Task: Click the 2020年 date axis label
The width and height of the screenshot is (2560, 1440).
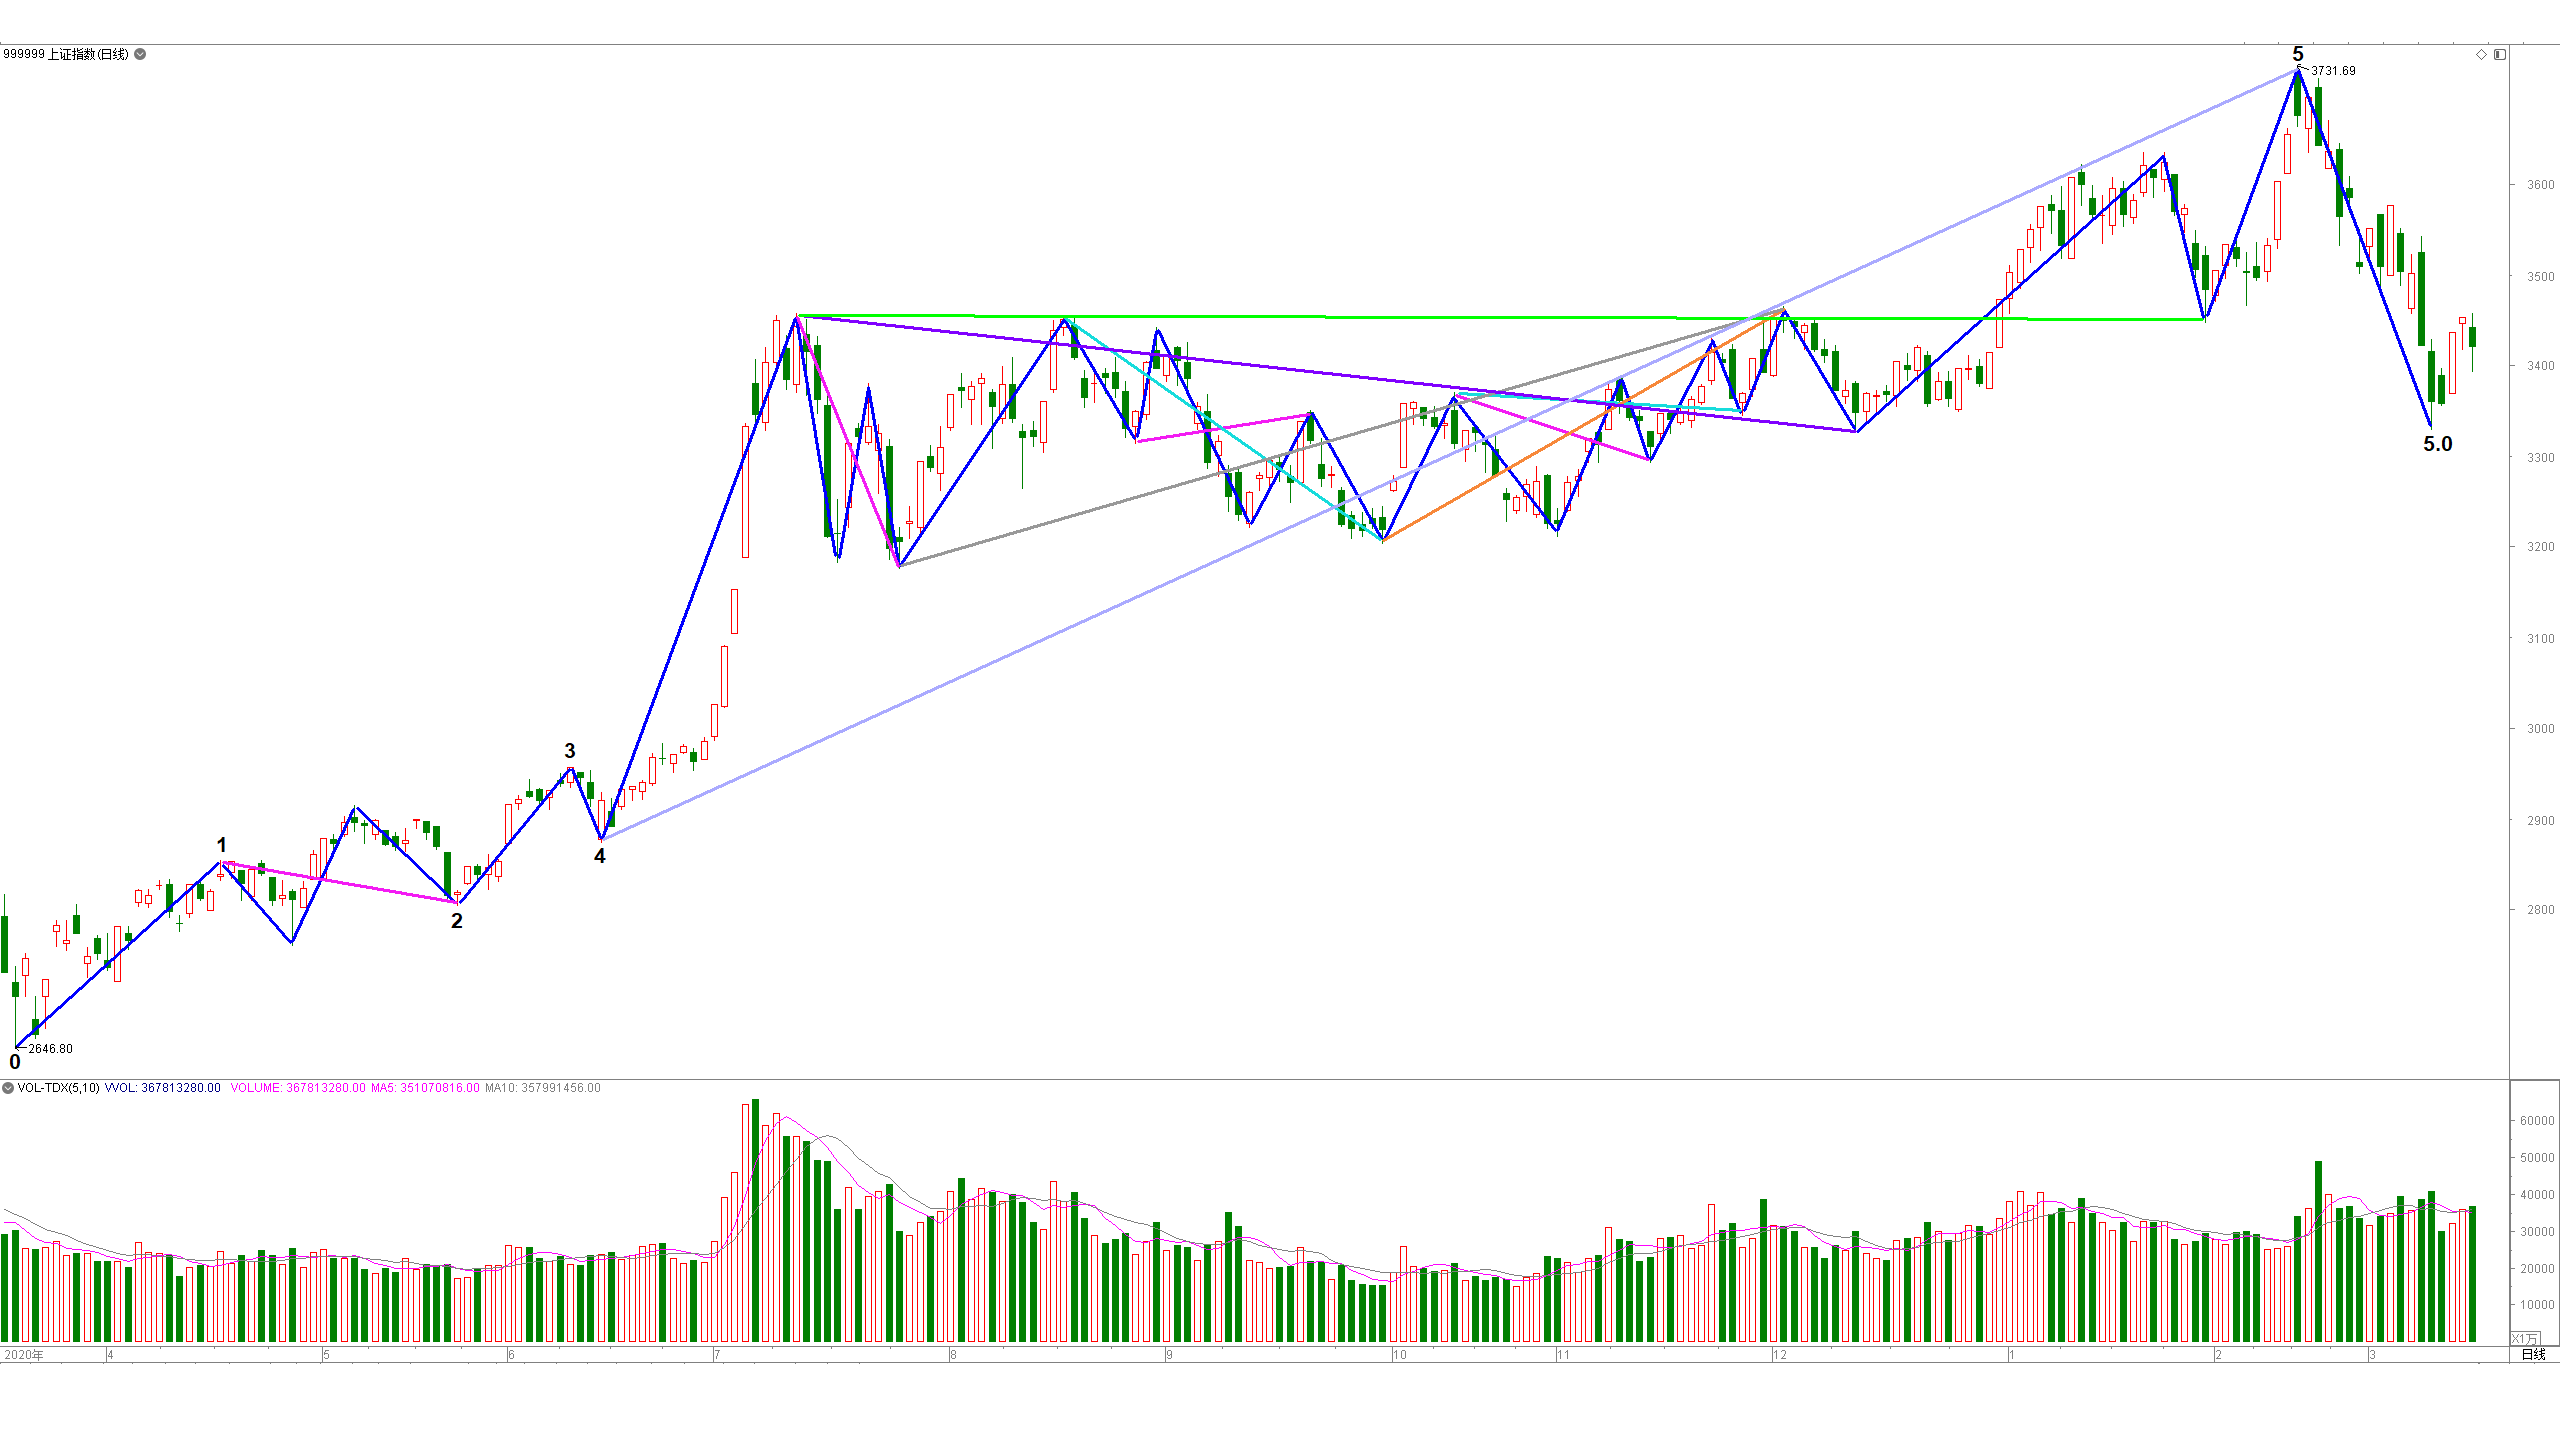Action: (24, 1355)
